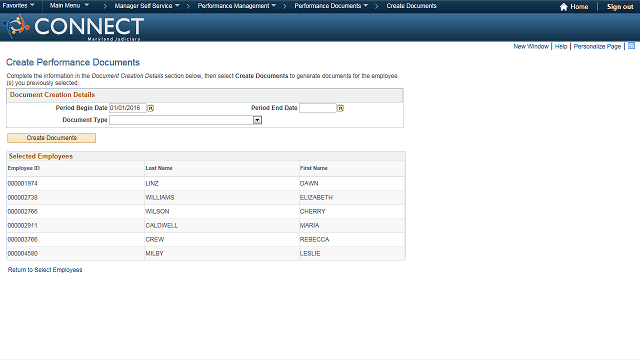
Task: Open Manager Self Service breadcrumb menu
Action: [147, 6]
